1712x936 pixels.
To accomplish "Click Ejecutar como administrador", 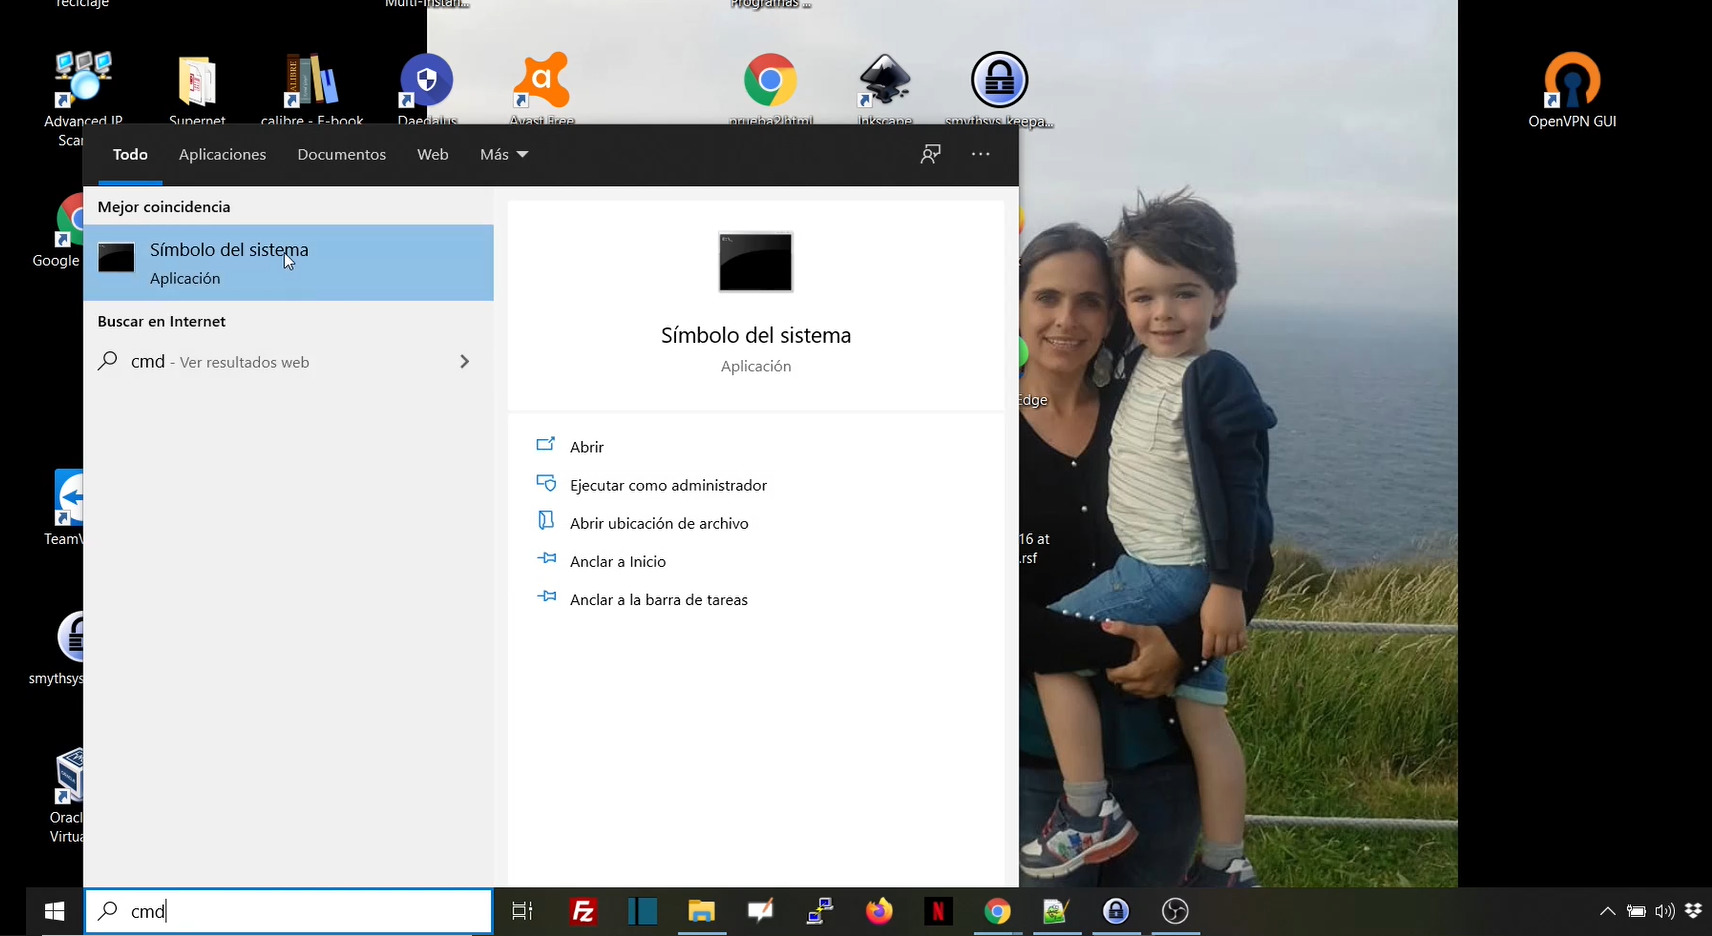I will 668,485.
